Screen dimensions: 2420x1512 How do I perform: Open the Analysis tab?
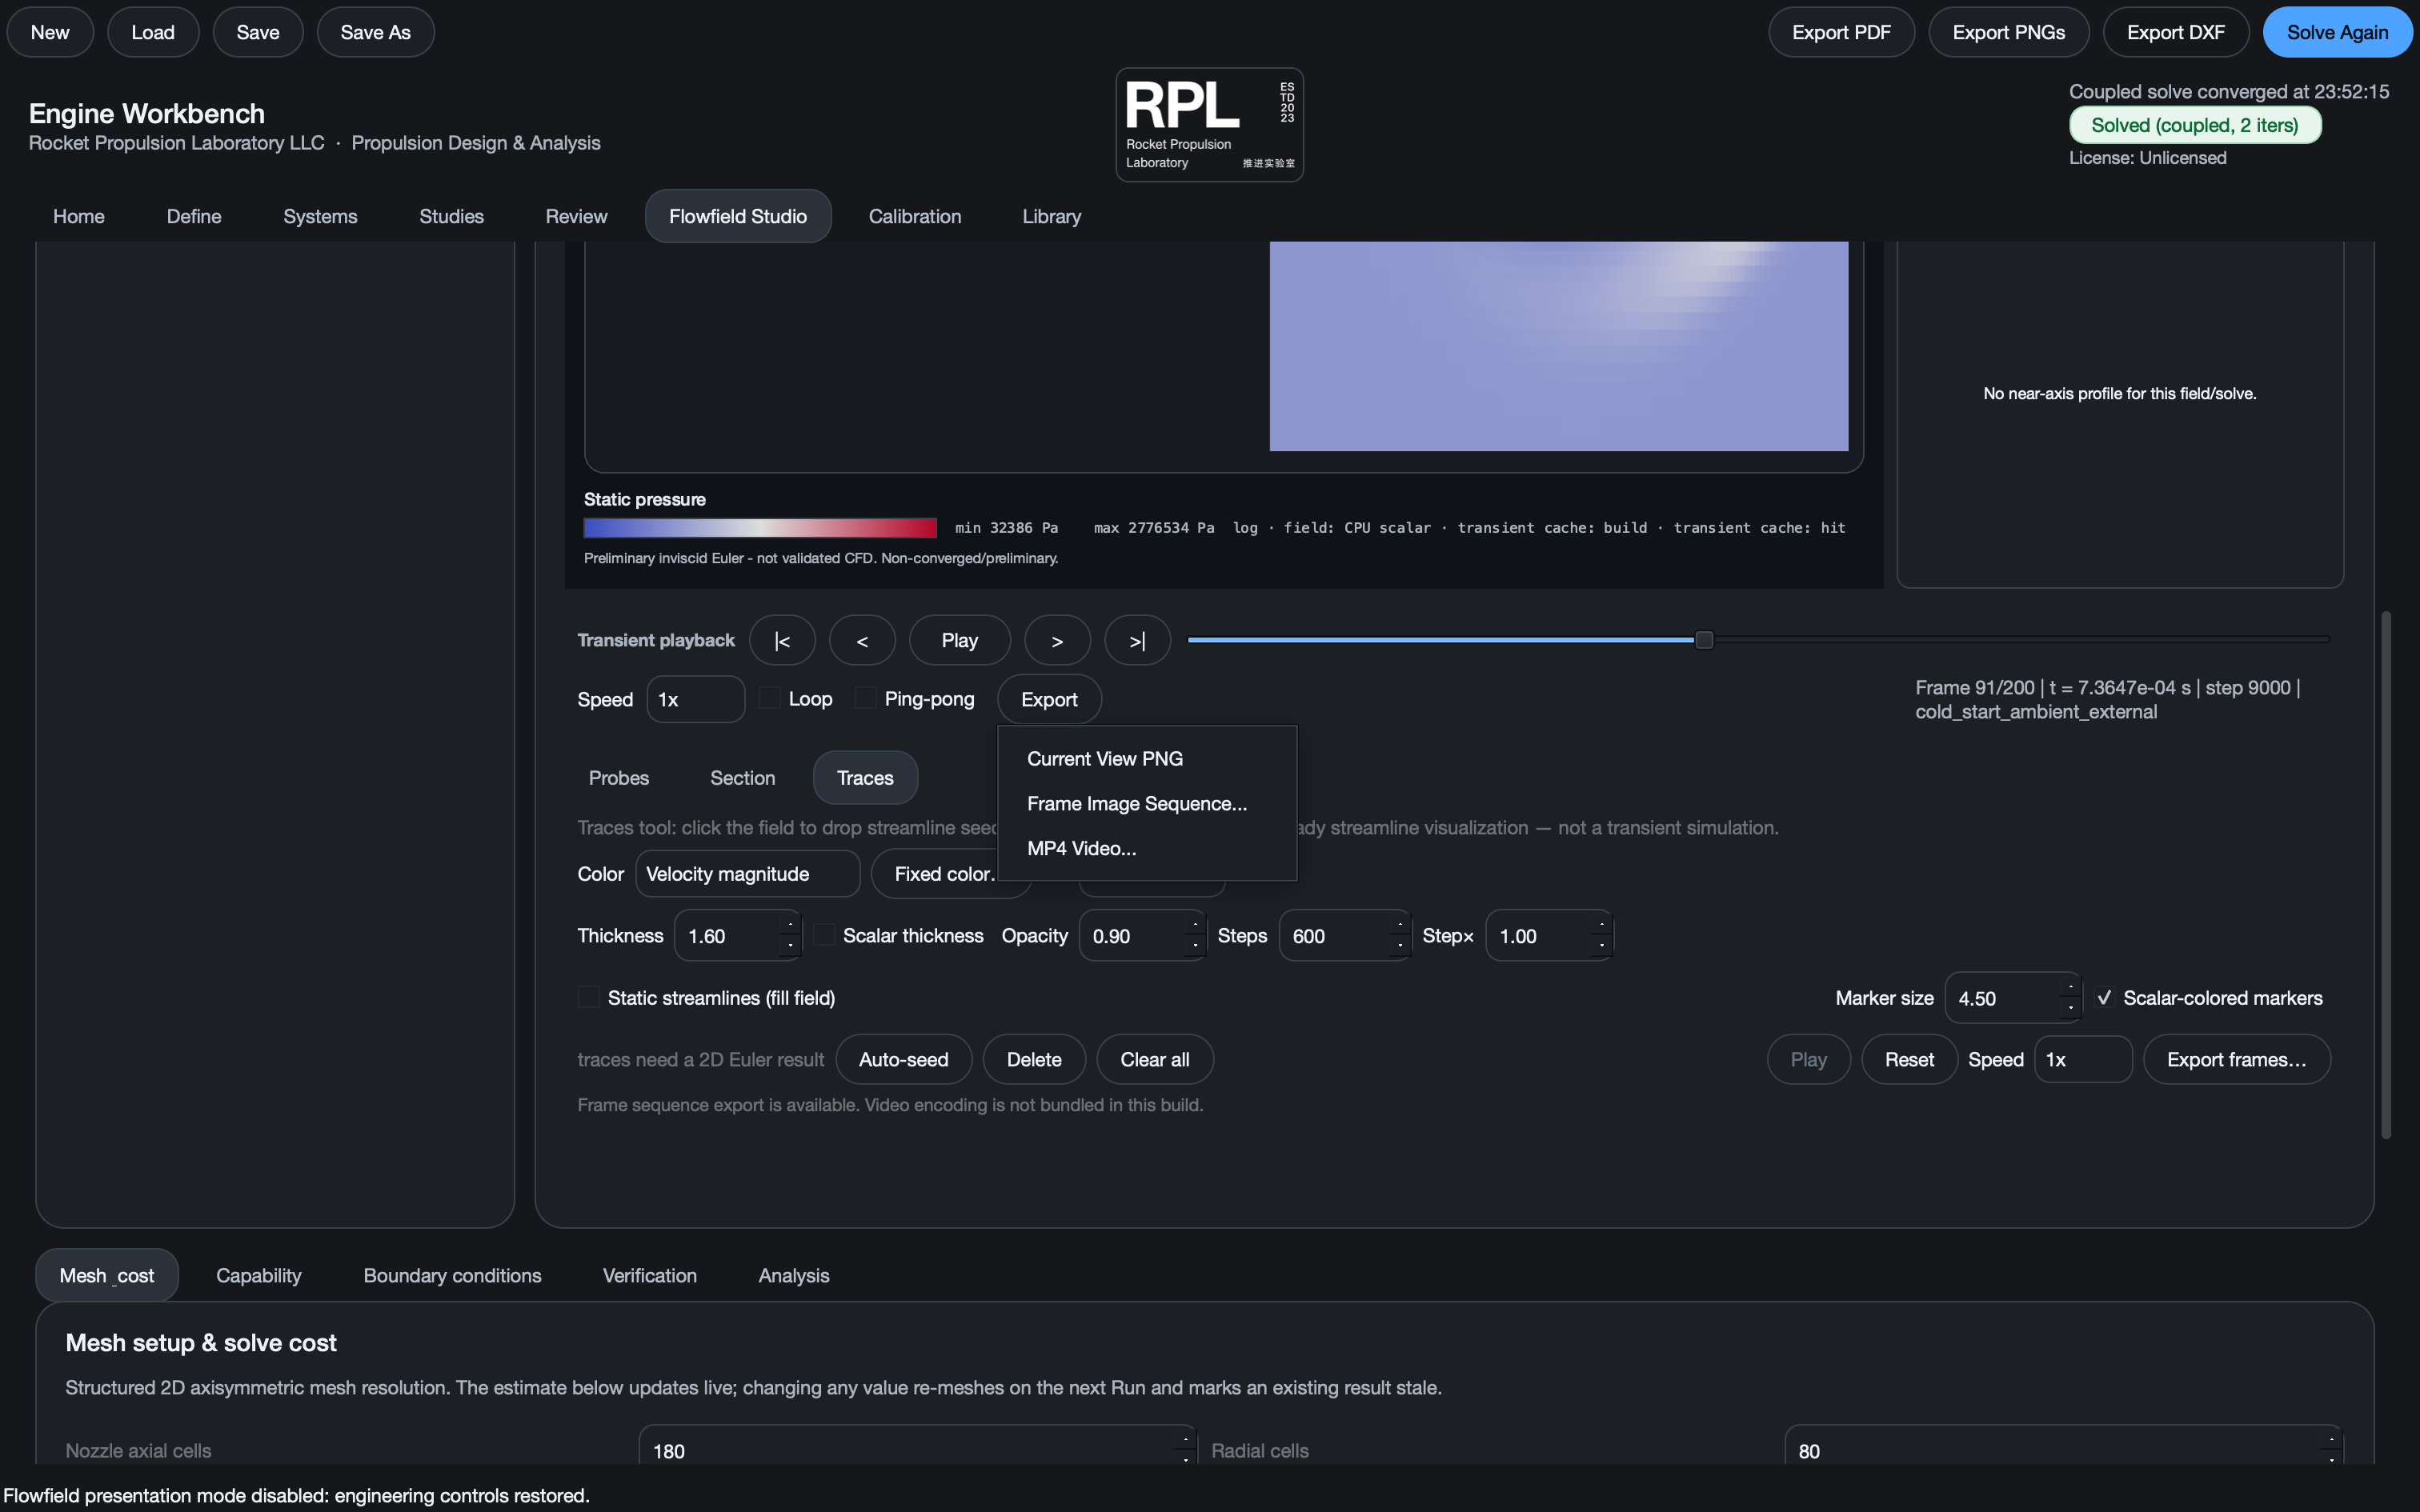pyautogui.click(x=793, y=1275)
